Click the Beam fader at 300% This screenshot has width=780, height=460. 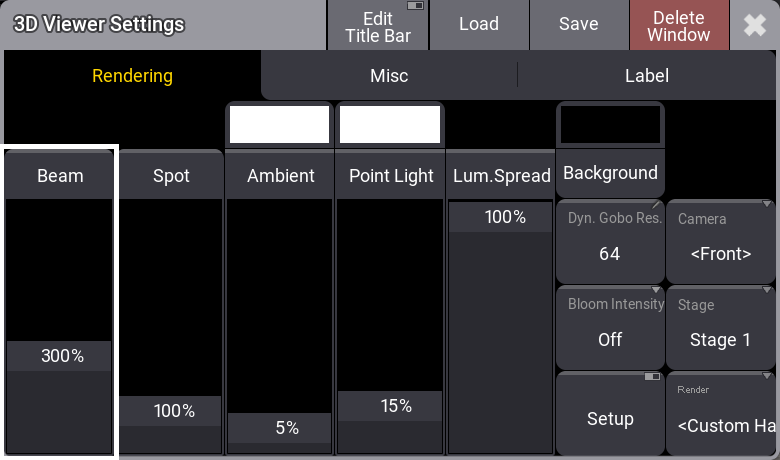click(x=61, y=356)
